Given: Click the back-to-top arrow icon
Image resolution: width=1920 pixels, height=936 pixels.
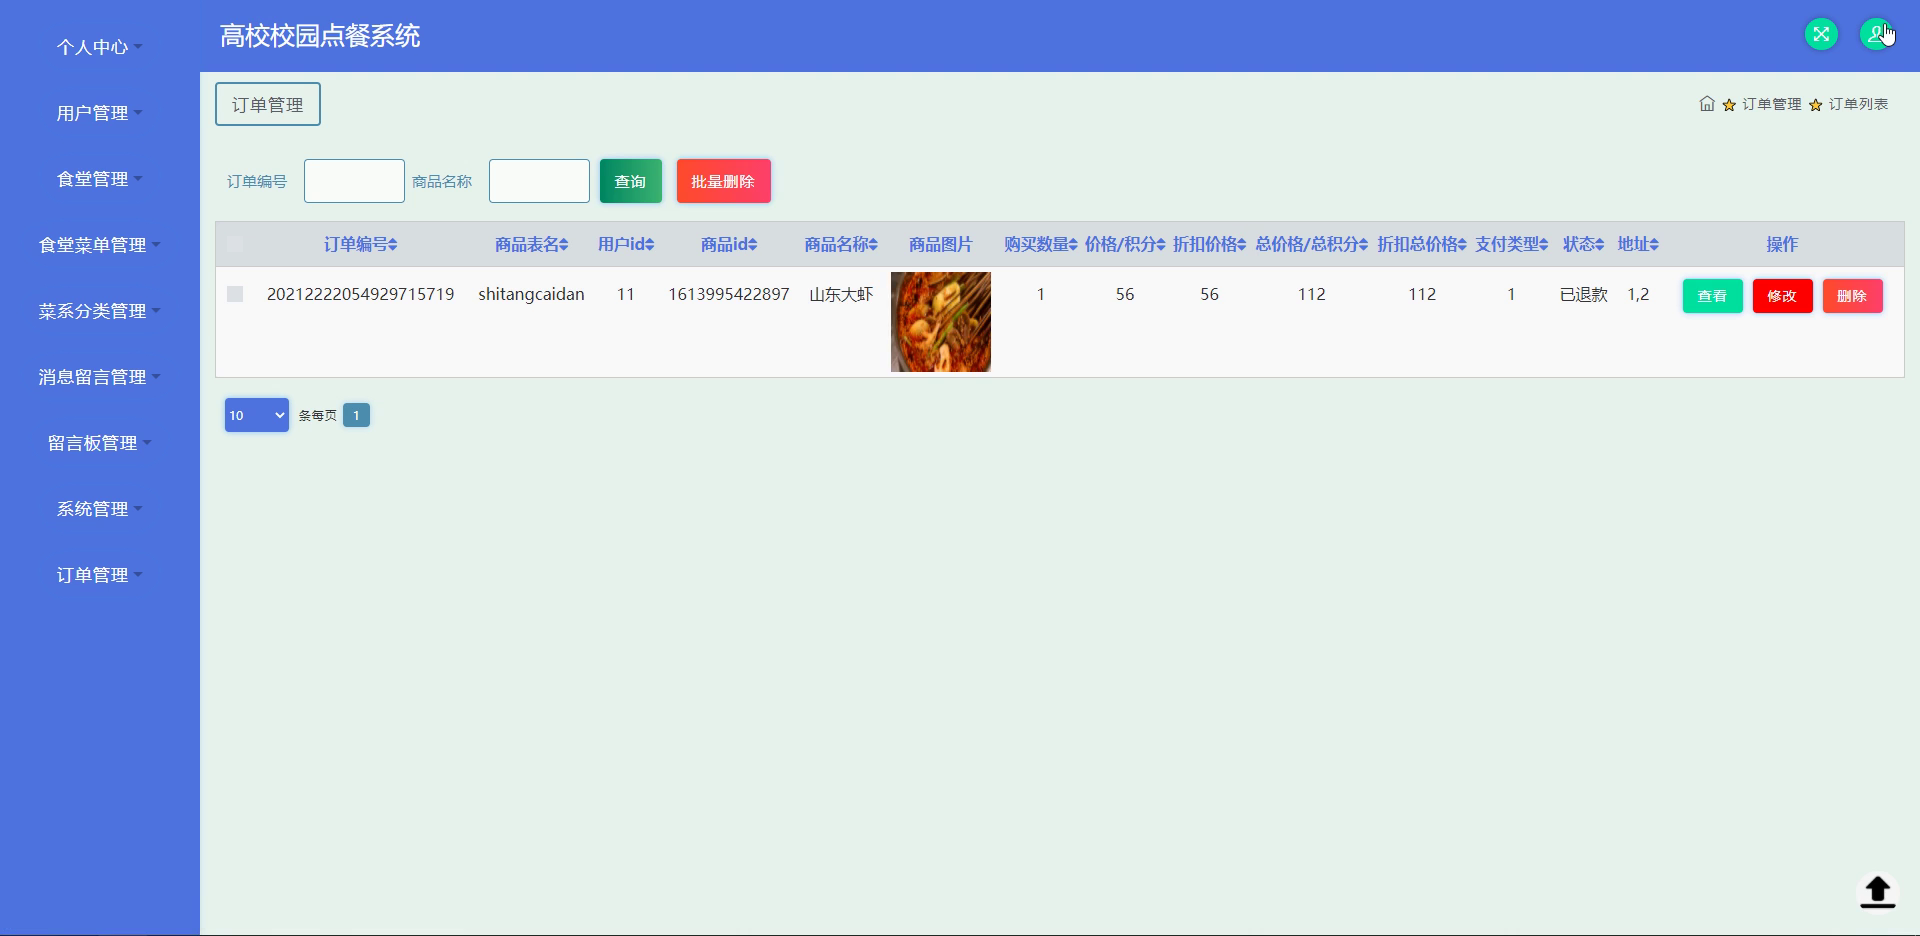Looking at the screenshot, I should pos(1877,891).
